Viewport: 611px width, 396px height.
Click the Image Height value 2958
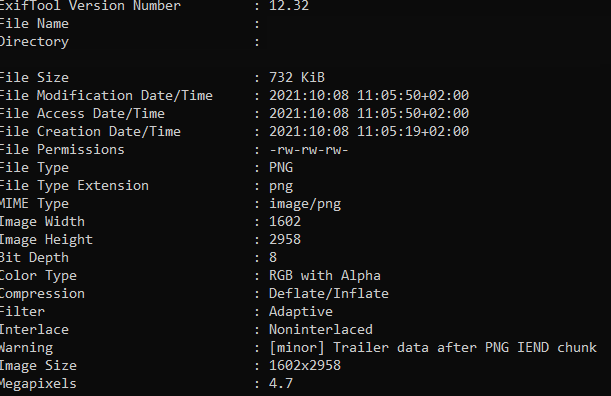point(285,239)
